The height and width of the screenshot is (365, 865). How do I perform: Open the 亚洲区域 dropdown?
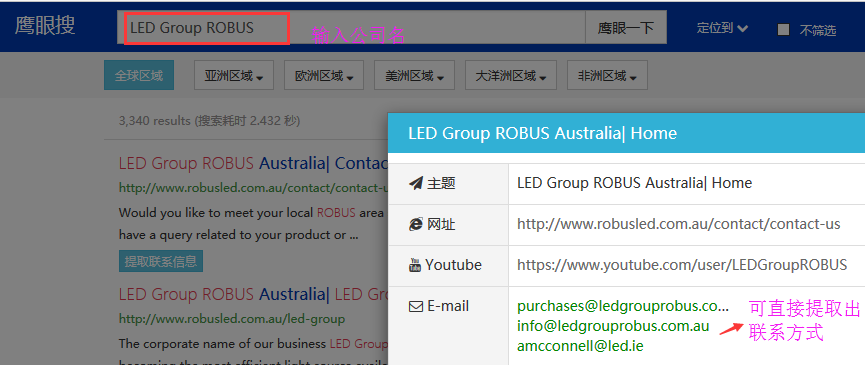click(x=234, y=76)
